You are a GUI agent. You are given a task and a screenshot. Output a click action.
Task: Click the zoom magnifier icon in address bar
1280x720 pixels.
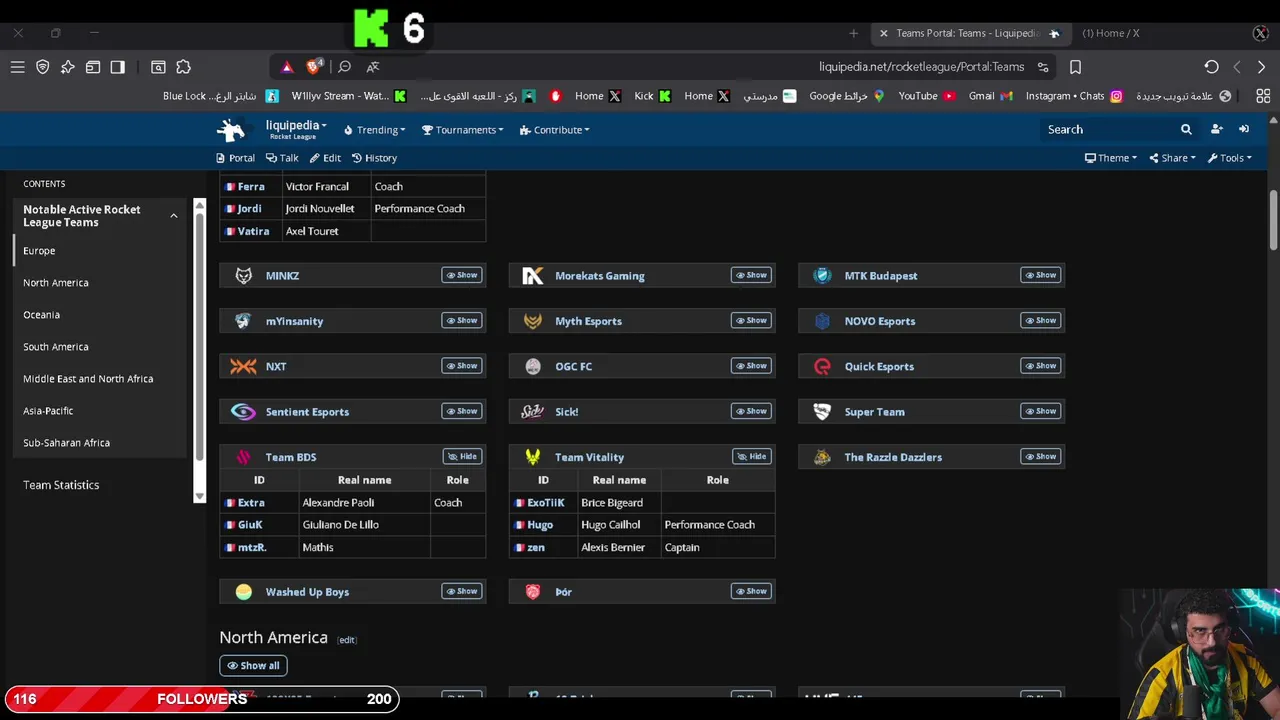[x=344, y=67]
